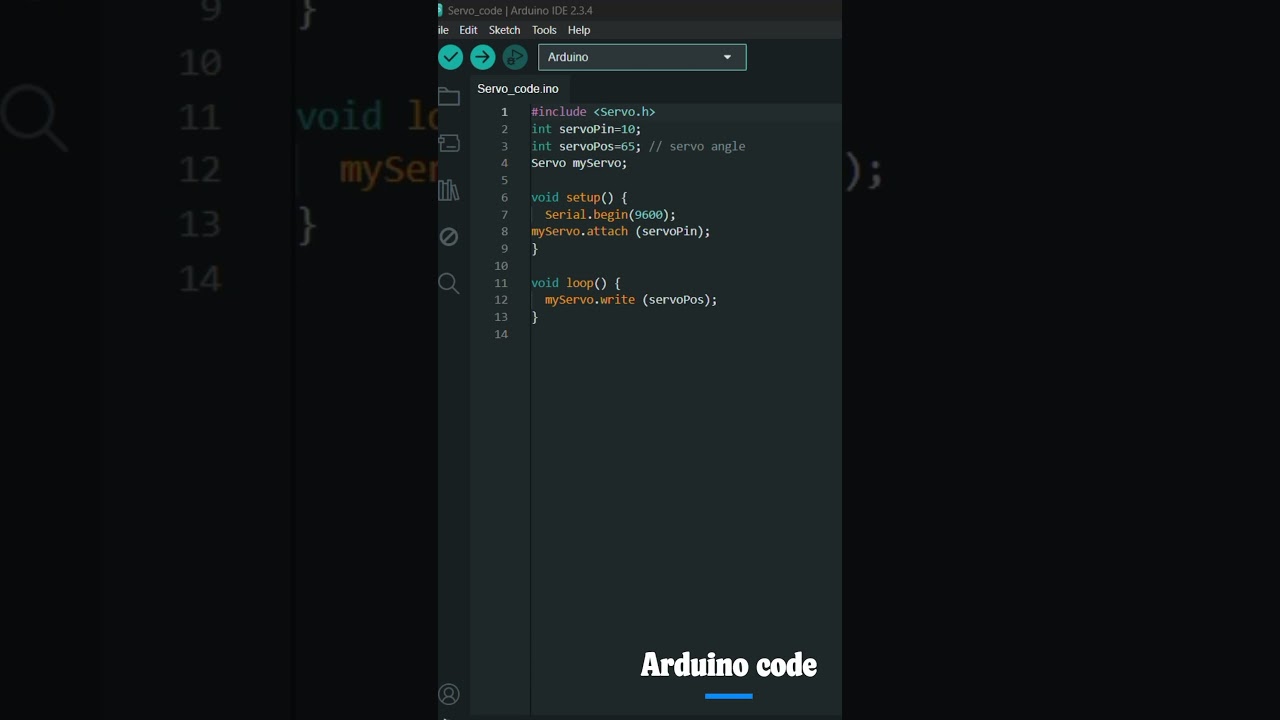
Task: Open the Search magnifier in sidebar
Action: click(449, 284)
